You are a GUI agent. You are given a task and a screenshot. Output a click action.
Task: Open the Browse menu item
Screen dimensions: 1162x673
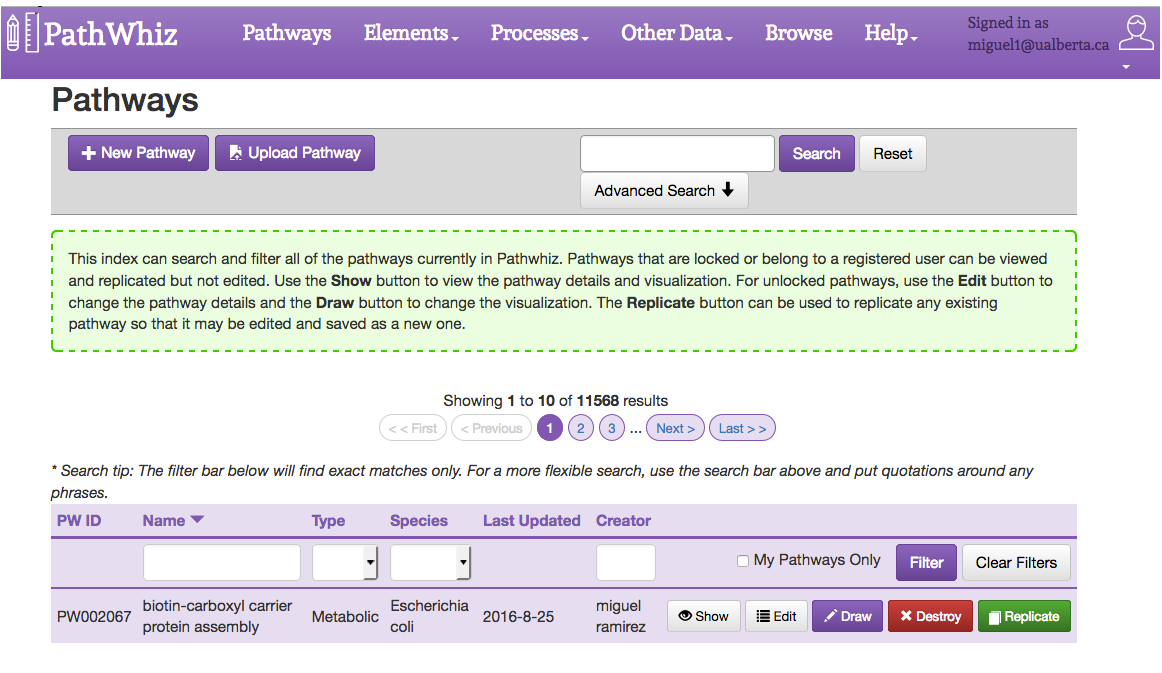click(798, 33)
